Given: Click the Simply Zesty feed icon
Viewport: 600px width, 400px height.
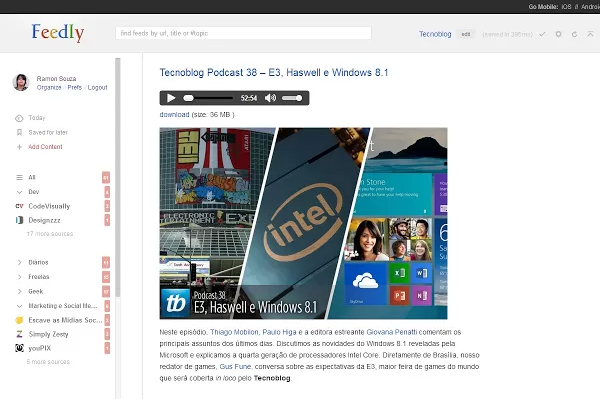Looking at the screenshot, I should point(19,334).
